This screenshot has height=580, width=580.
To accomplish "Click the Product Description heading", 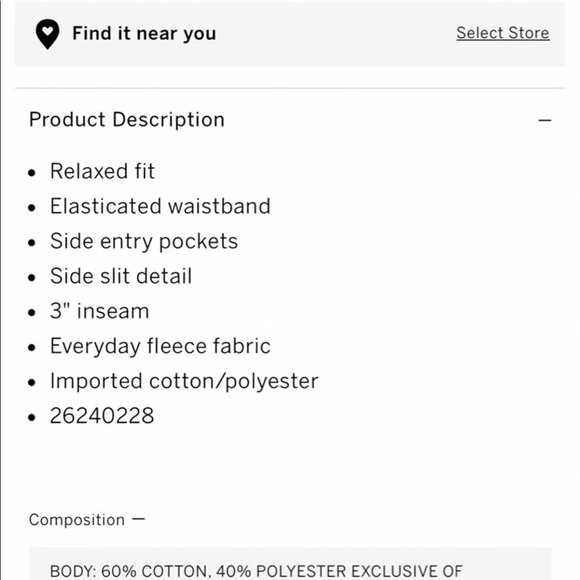I will (x=127, y=119).
